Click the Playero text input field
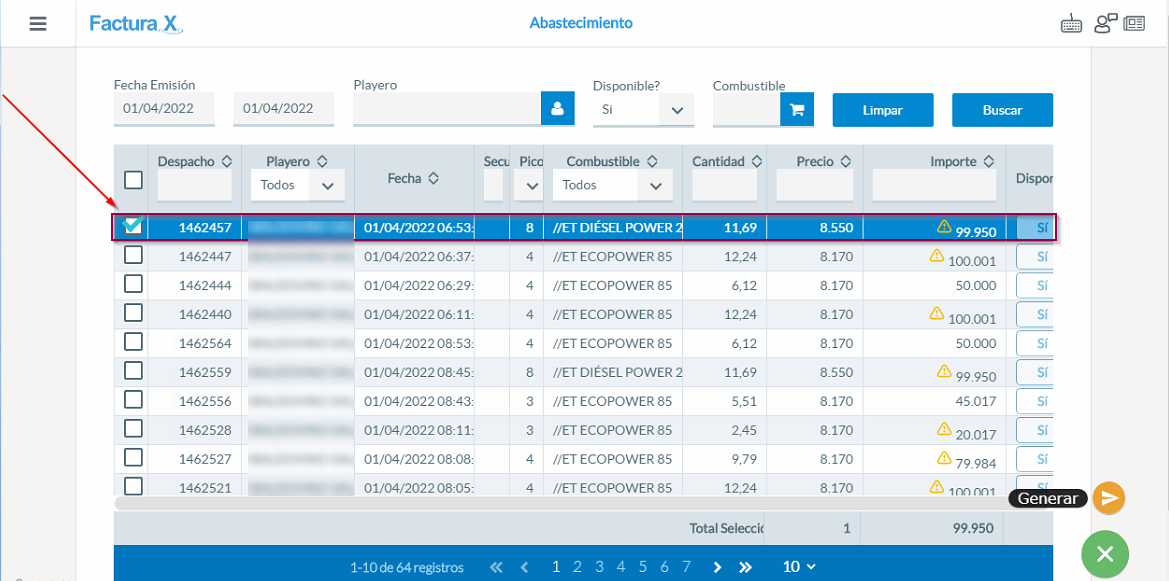This screenshot has height=581, width=1169. pos(447,109)
